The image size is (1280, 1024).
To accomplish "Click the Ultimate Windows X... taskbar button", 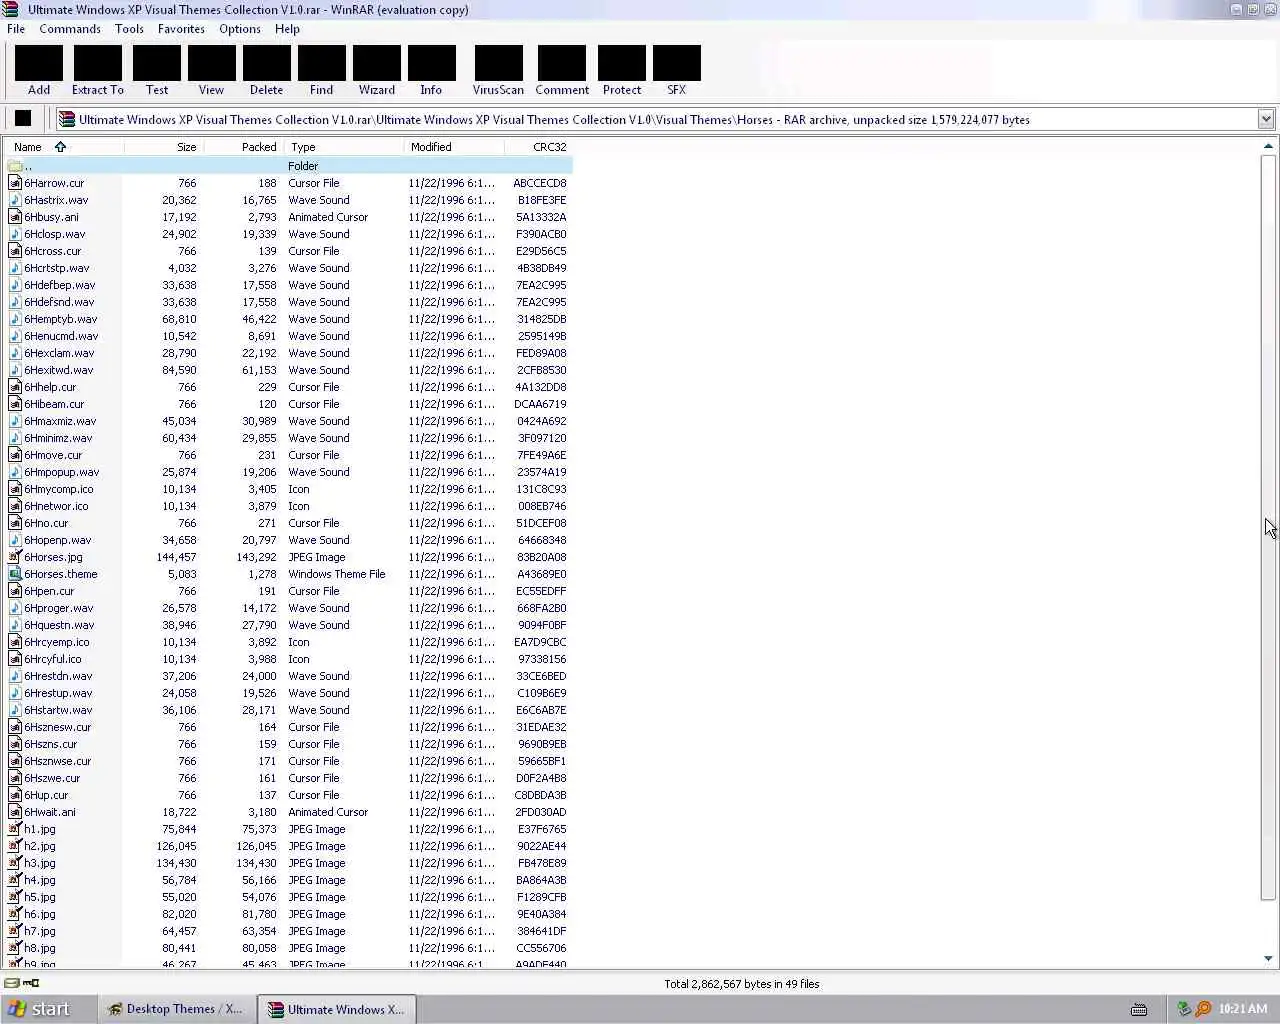I will coord(337,1009).
